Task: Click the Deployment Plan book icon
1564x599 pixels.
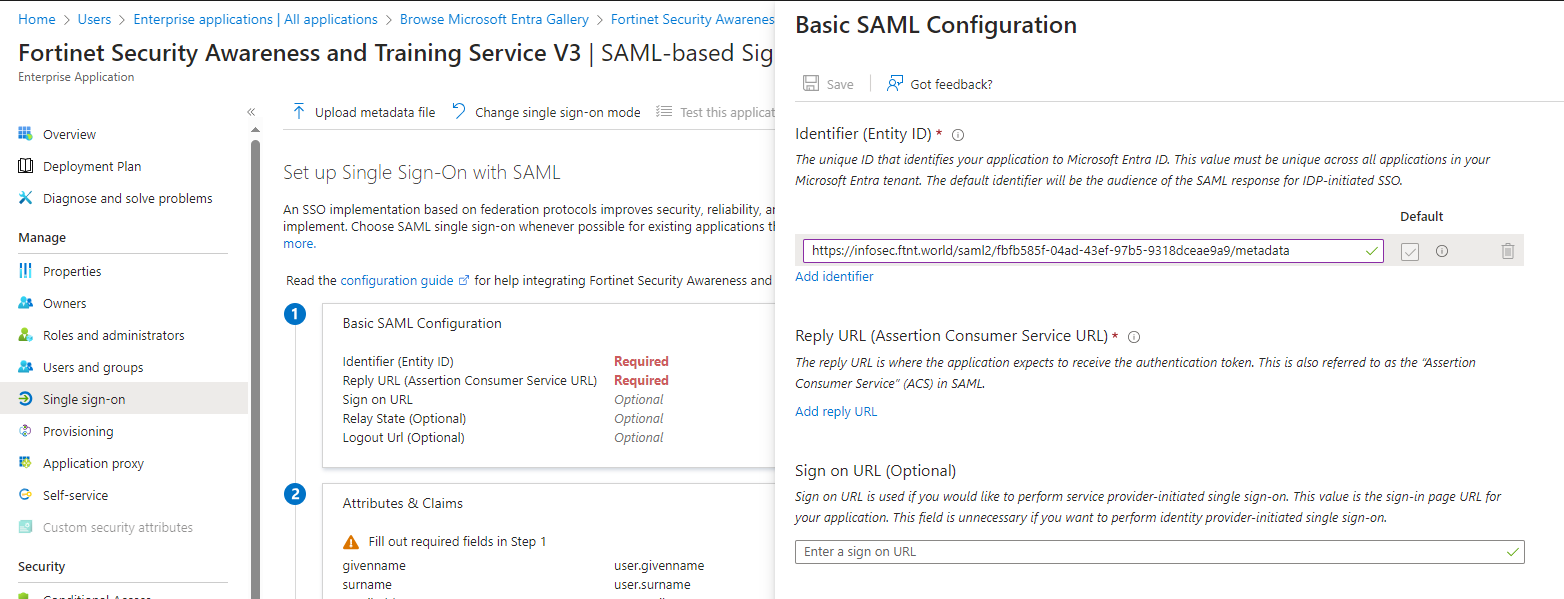Action: [x=26, y=166]
